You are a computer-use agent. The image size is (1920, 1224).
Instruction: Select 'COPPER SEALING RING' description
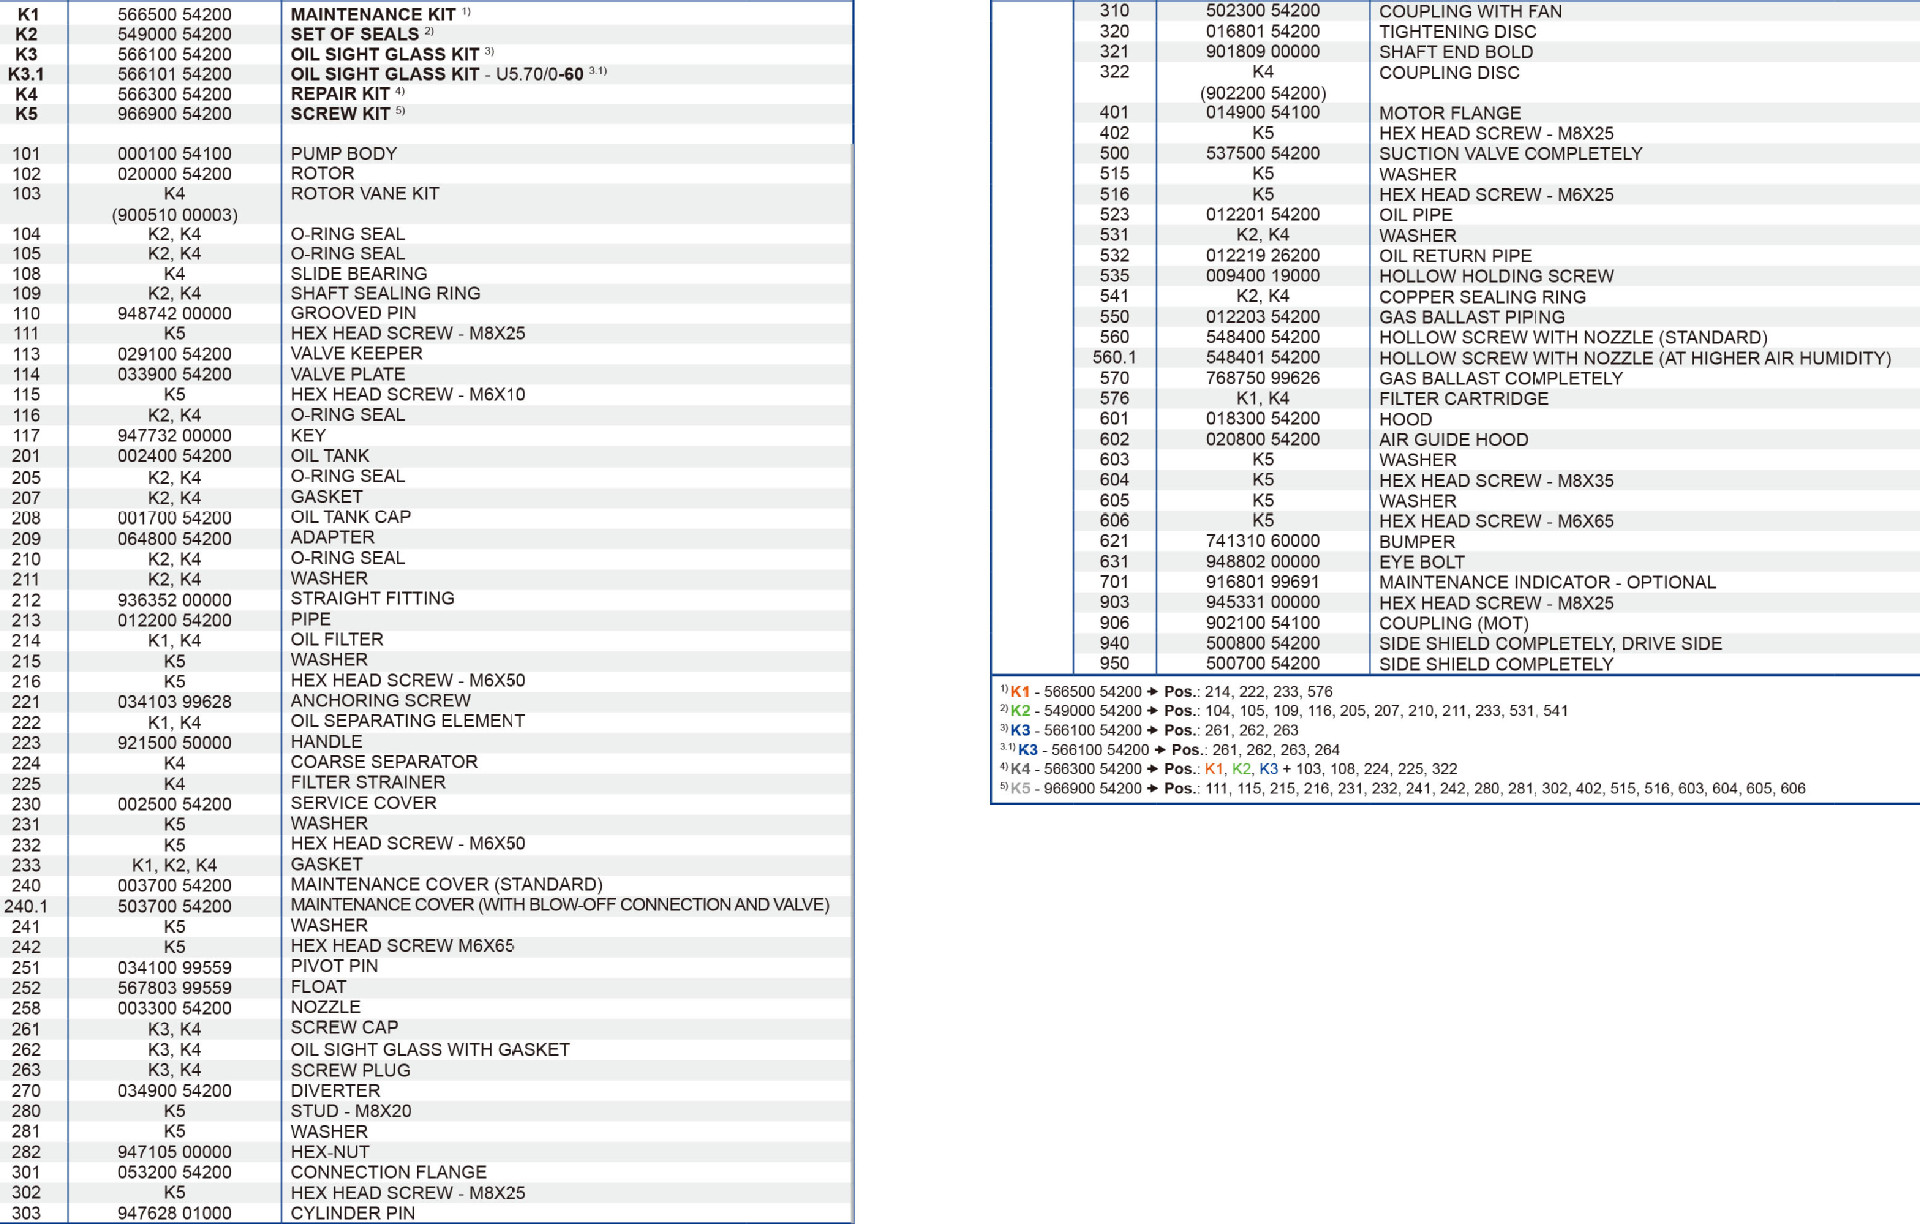pos(1482,297)
